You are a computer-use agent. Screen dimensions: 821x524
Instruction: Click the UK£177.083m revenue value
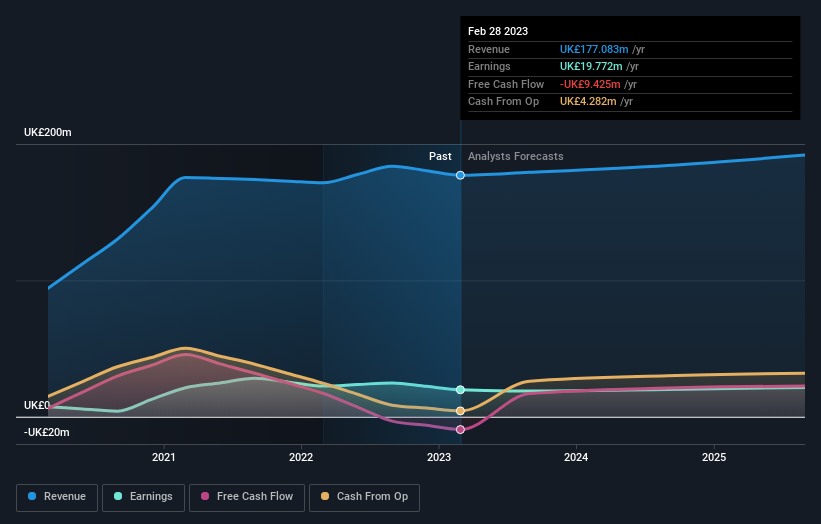tap(594, 49)
